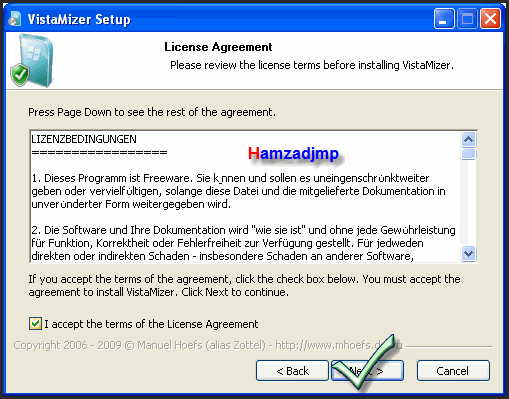Click the VistaMizer title bar installer icon

(x=15, y=19)
